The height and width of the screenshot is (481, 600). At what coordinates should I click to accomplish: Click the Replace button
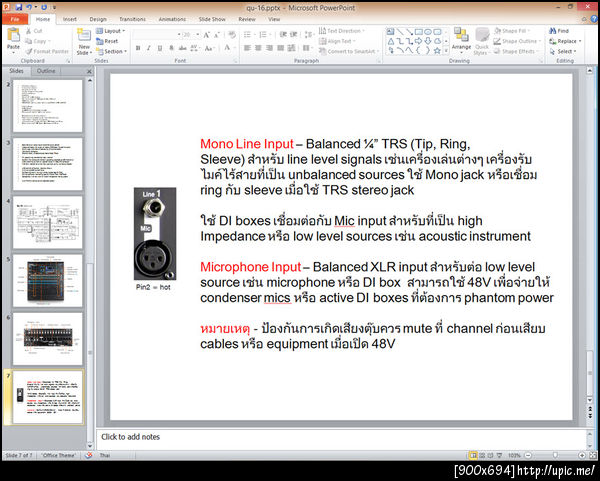565,41
